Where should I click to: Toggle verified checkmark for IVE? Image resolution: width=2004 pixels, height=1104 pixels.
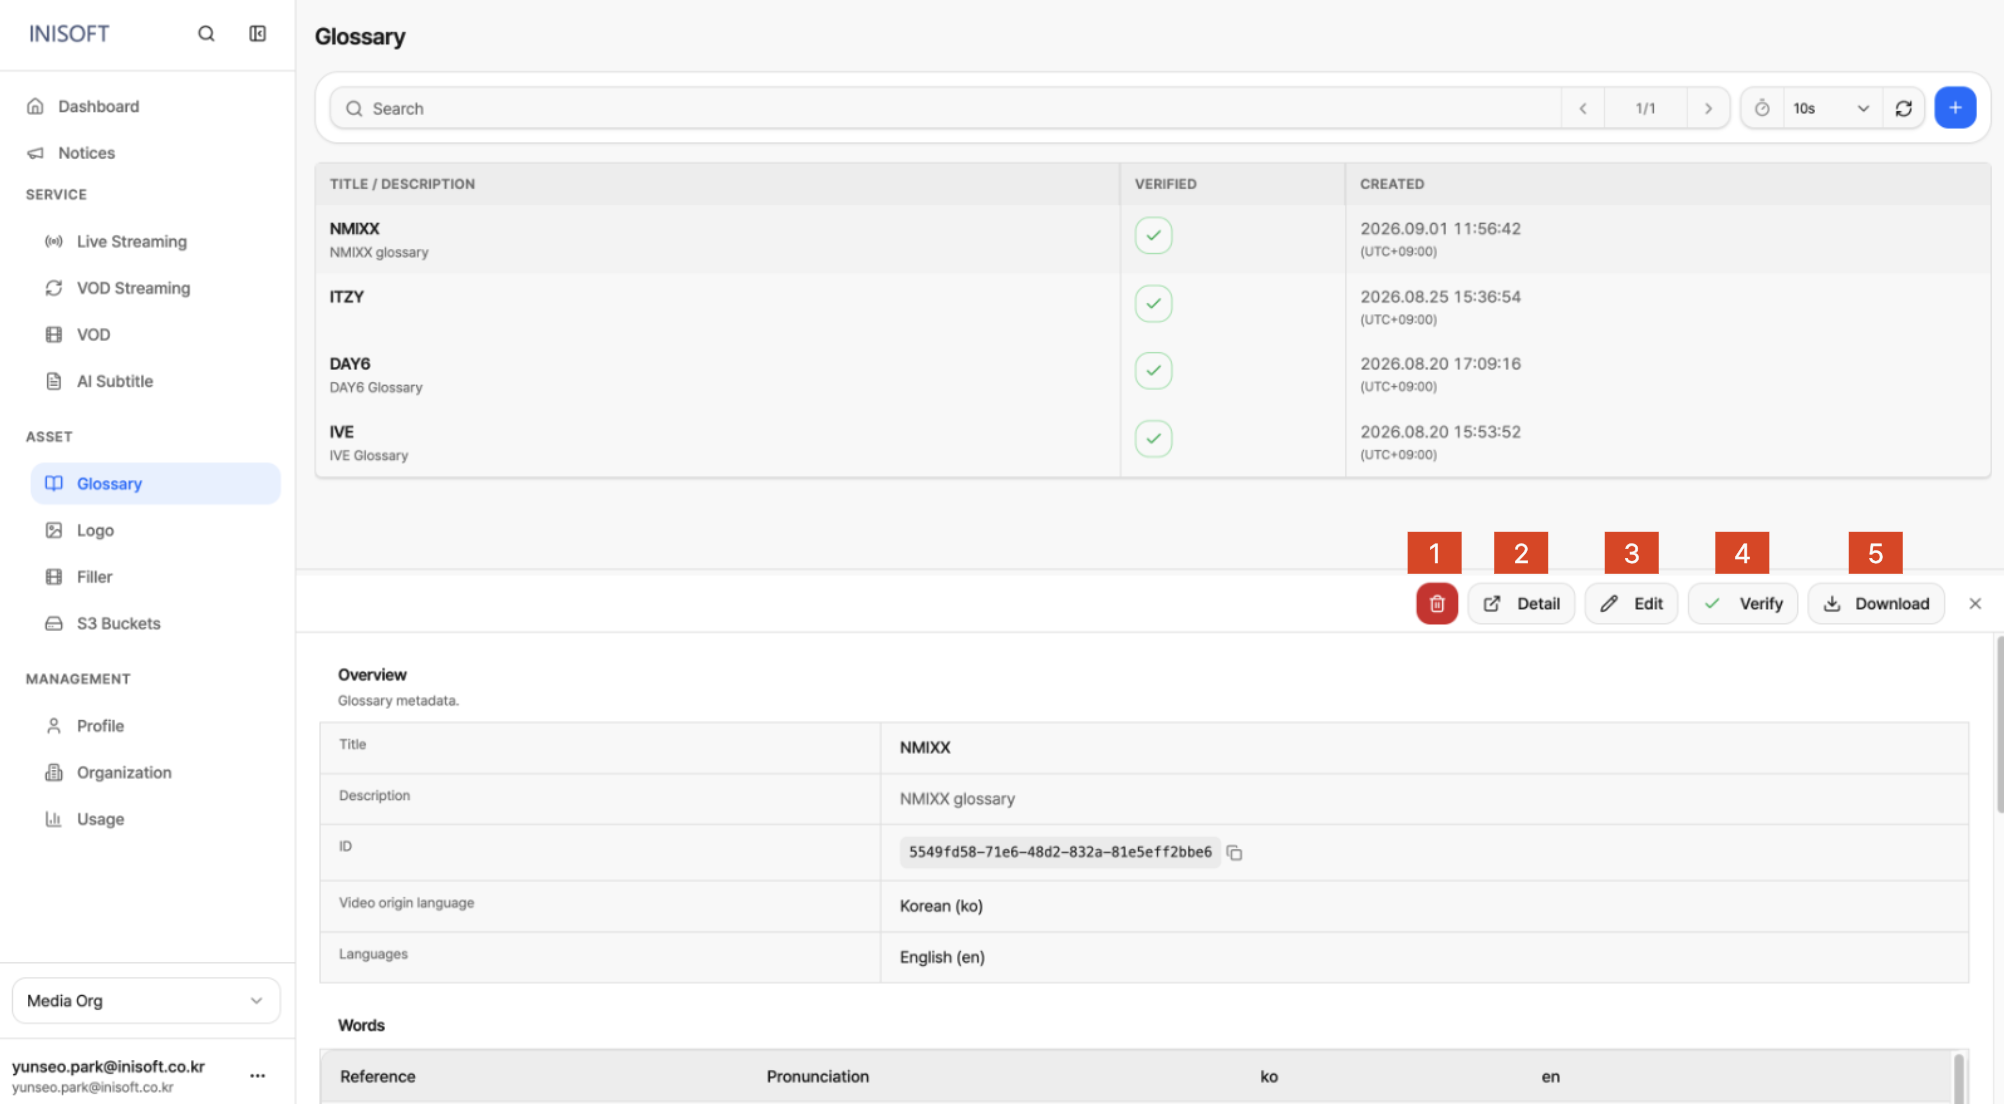pos(1154,439)
